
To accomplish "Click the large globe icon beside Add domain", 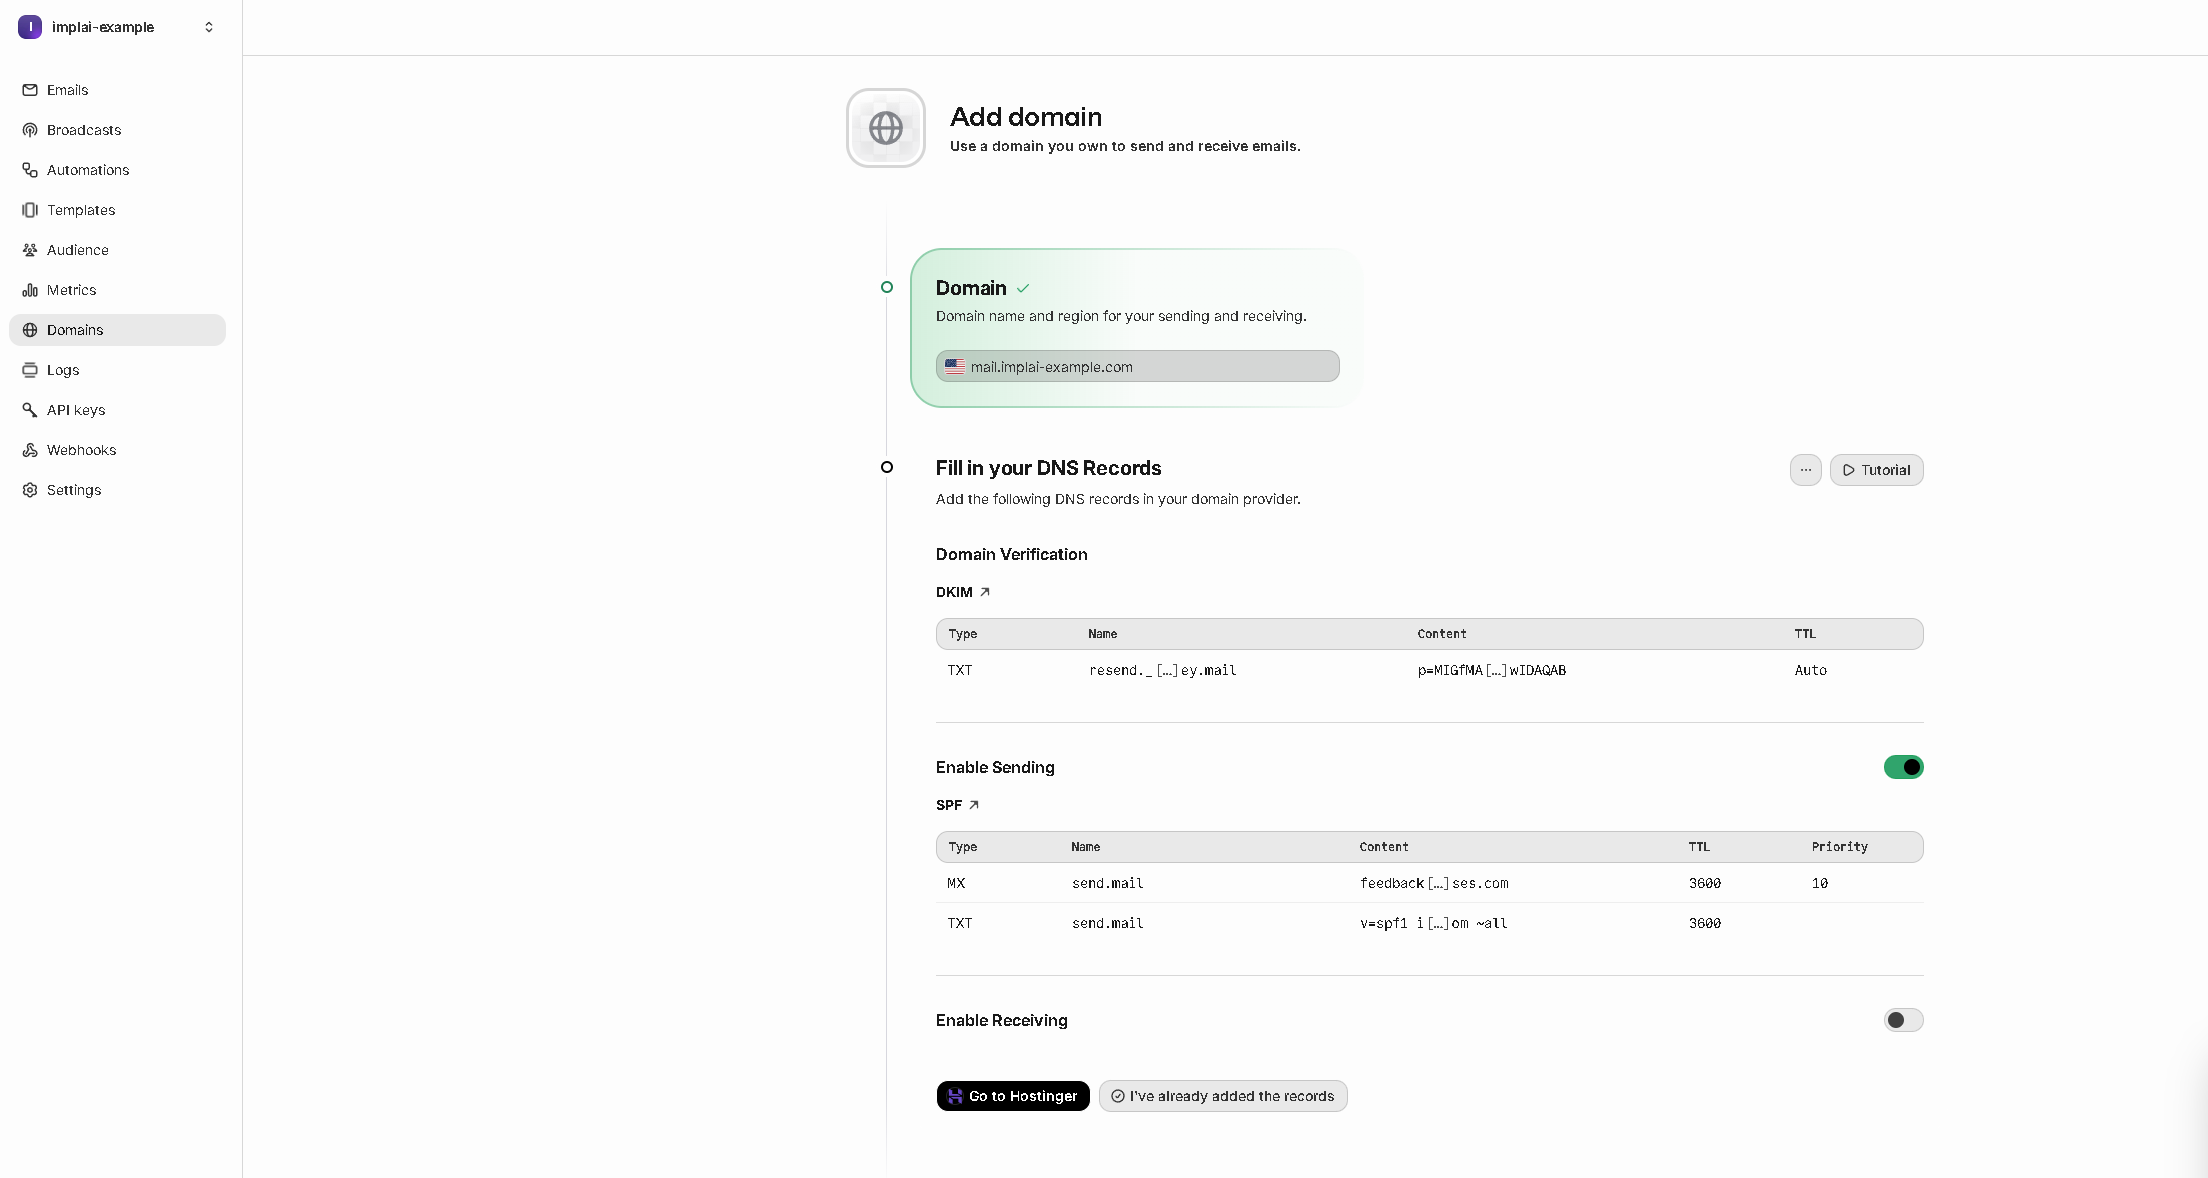I will [x=886, y=128].
